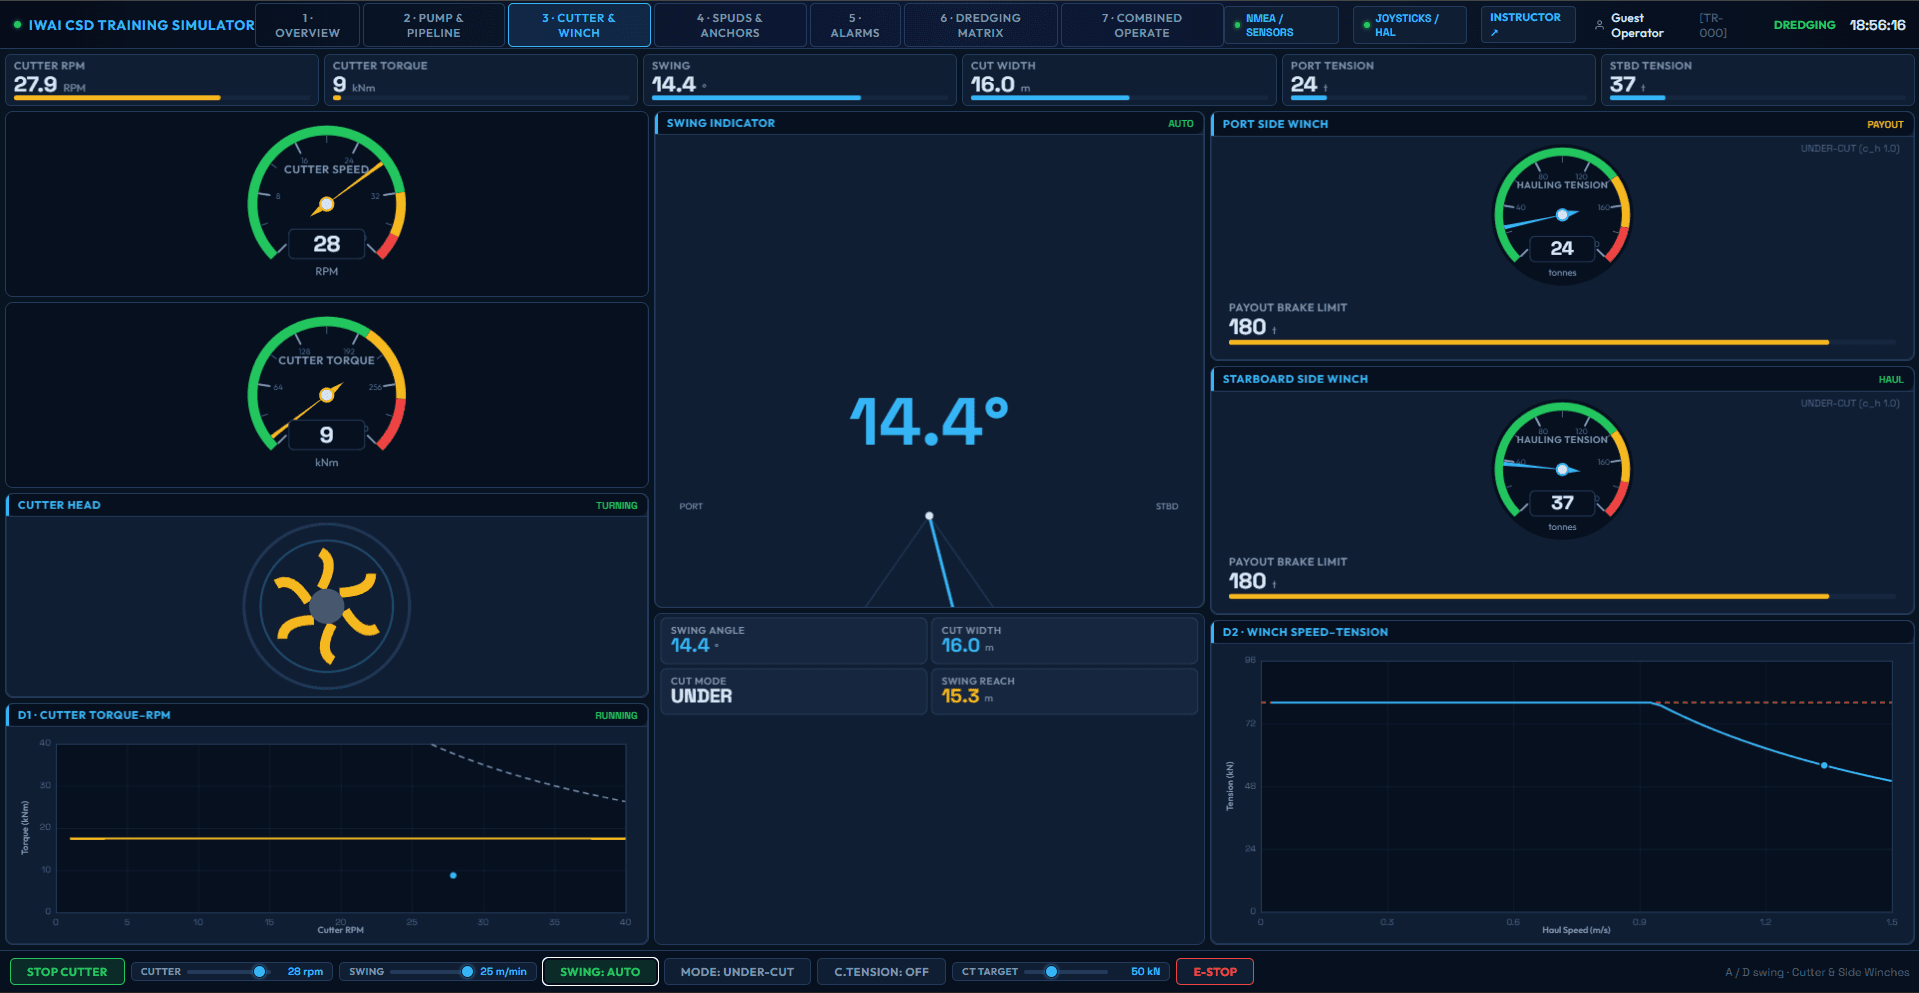Click the operating point dot on D1 torque chart
Image resolution: width=1919 pixels, height=993 pixels.
[453, 875]
